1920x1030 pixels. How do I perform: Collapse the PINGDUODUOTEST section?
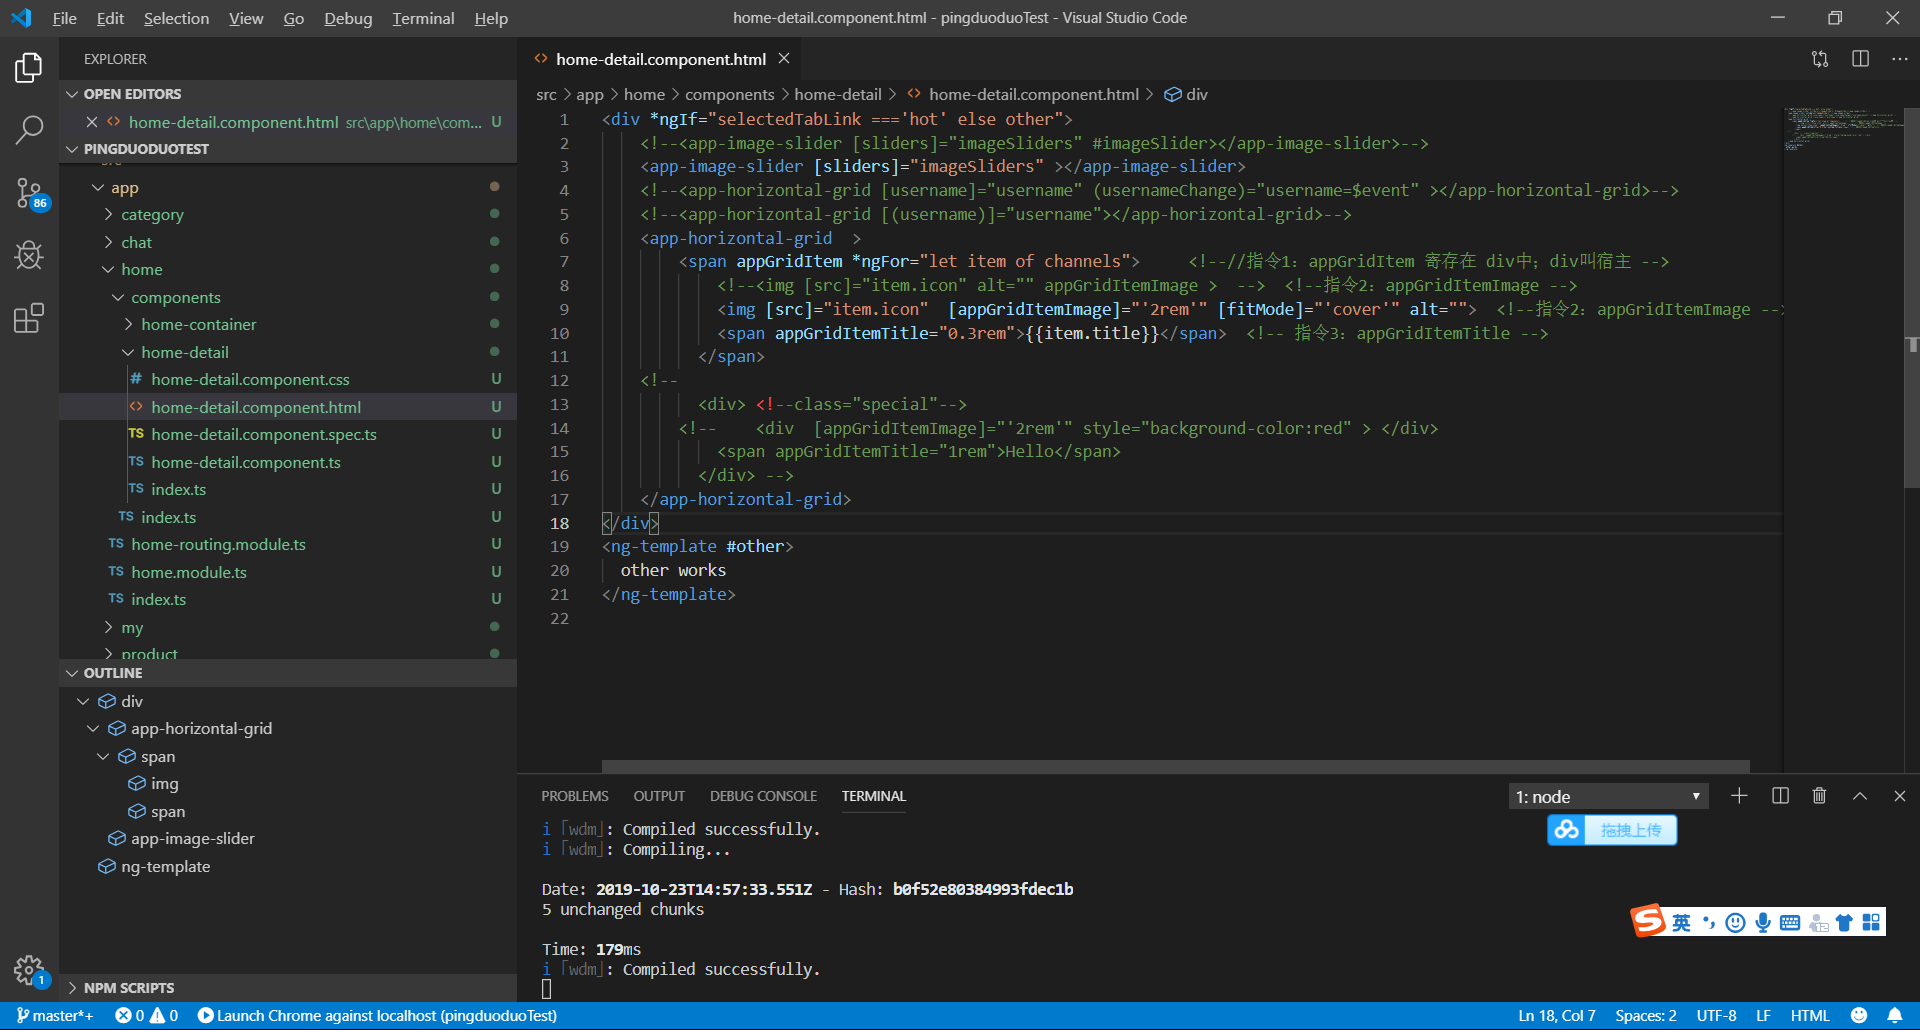tap(288, 149)
